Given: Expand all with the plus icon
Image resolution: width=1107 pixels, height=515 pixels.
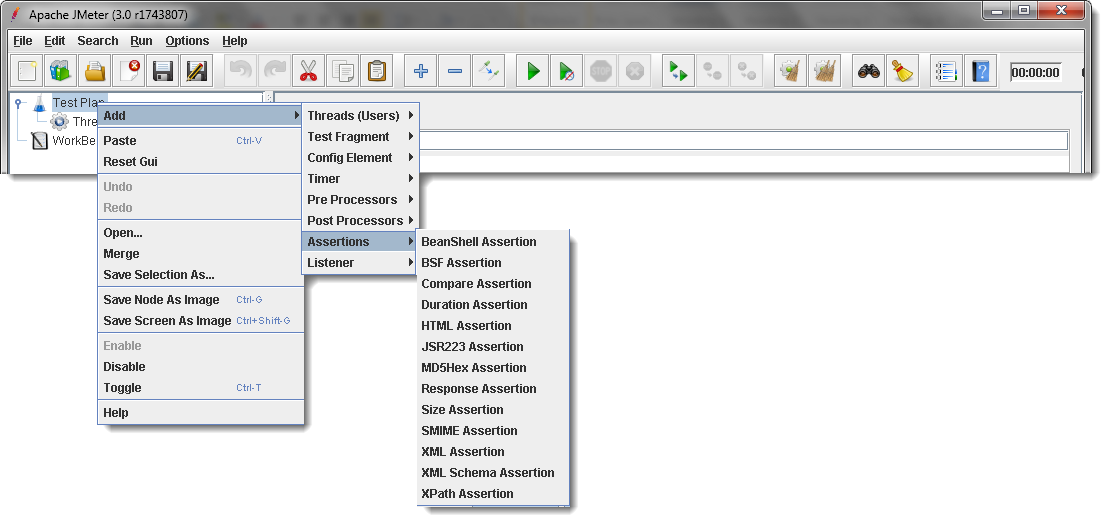Looking at the screenshot, I should tap(421, 71).
